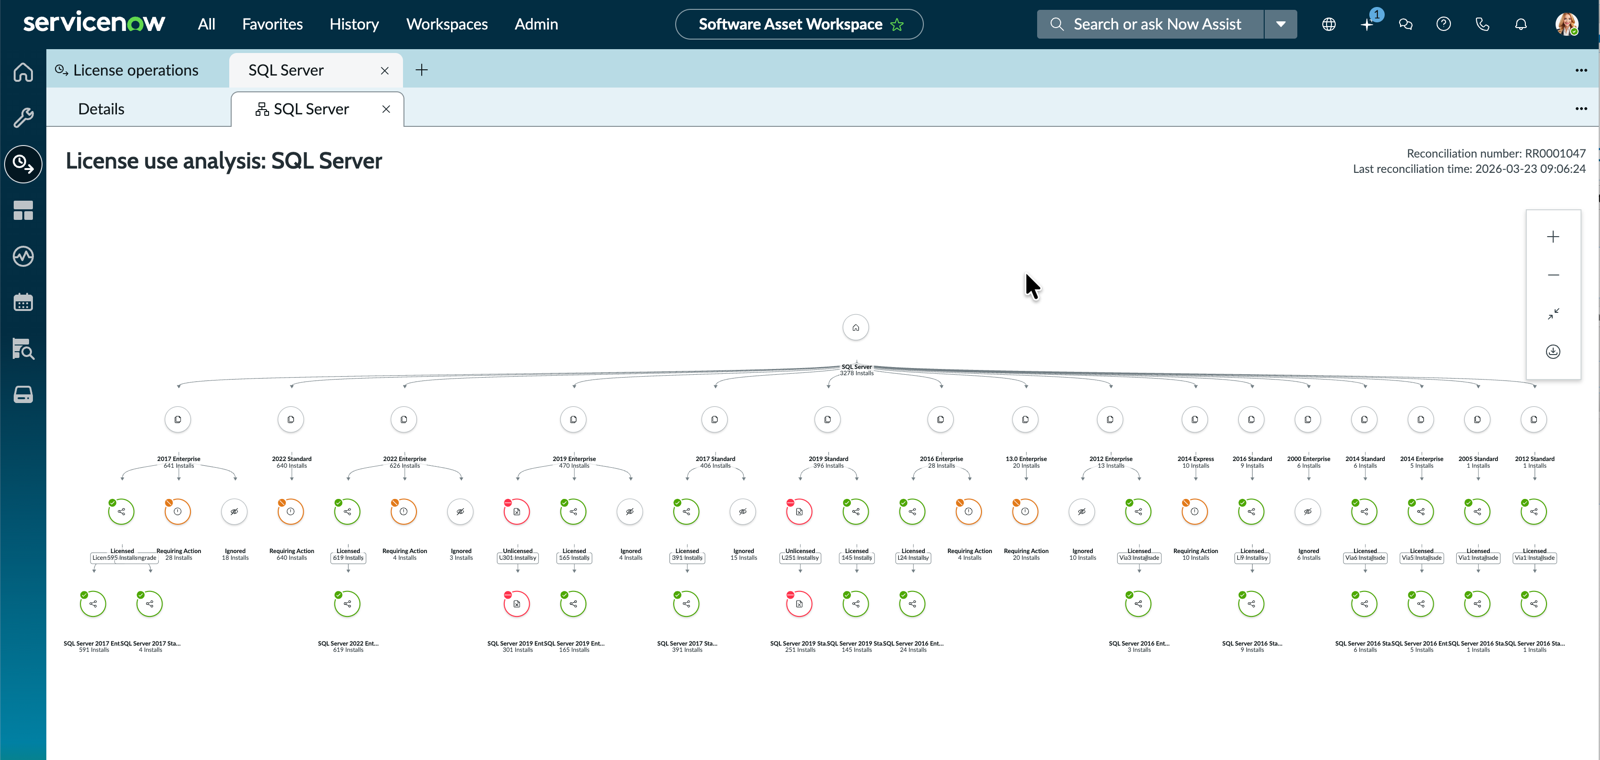Open the Workspaces menu
Screen dimensions: 1600x760
coord(447,24)
